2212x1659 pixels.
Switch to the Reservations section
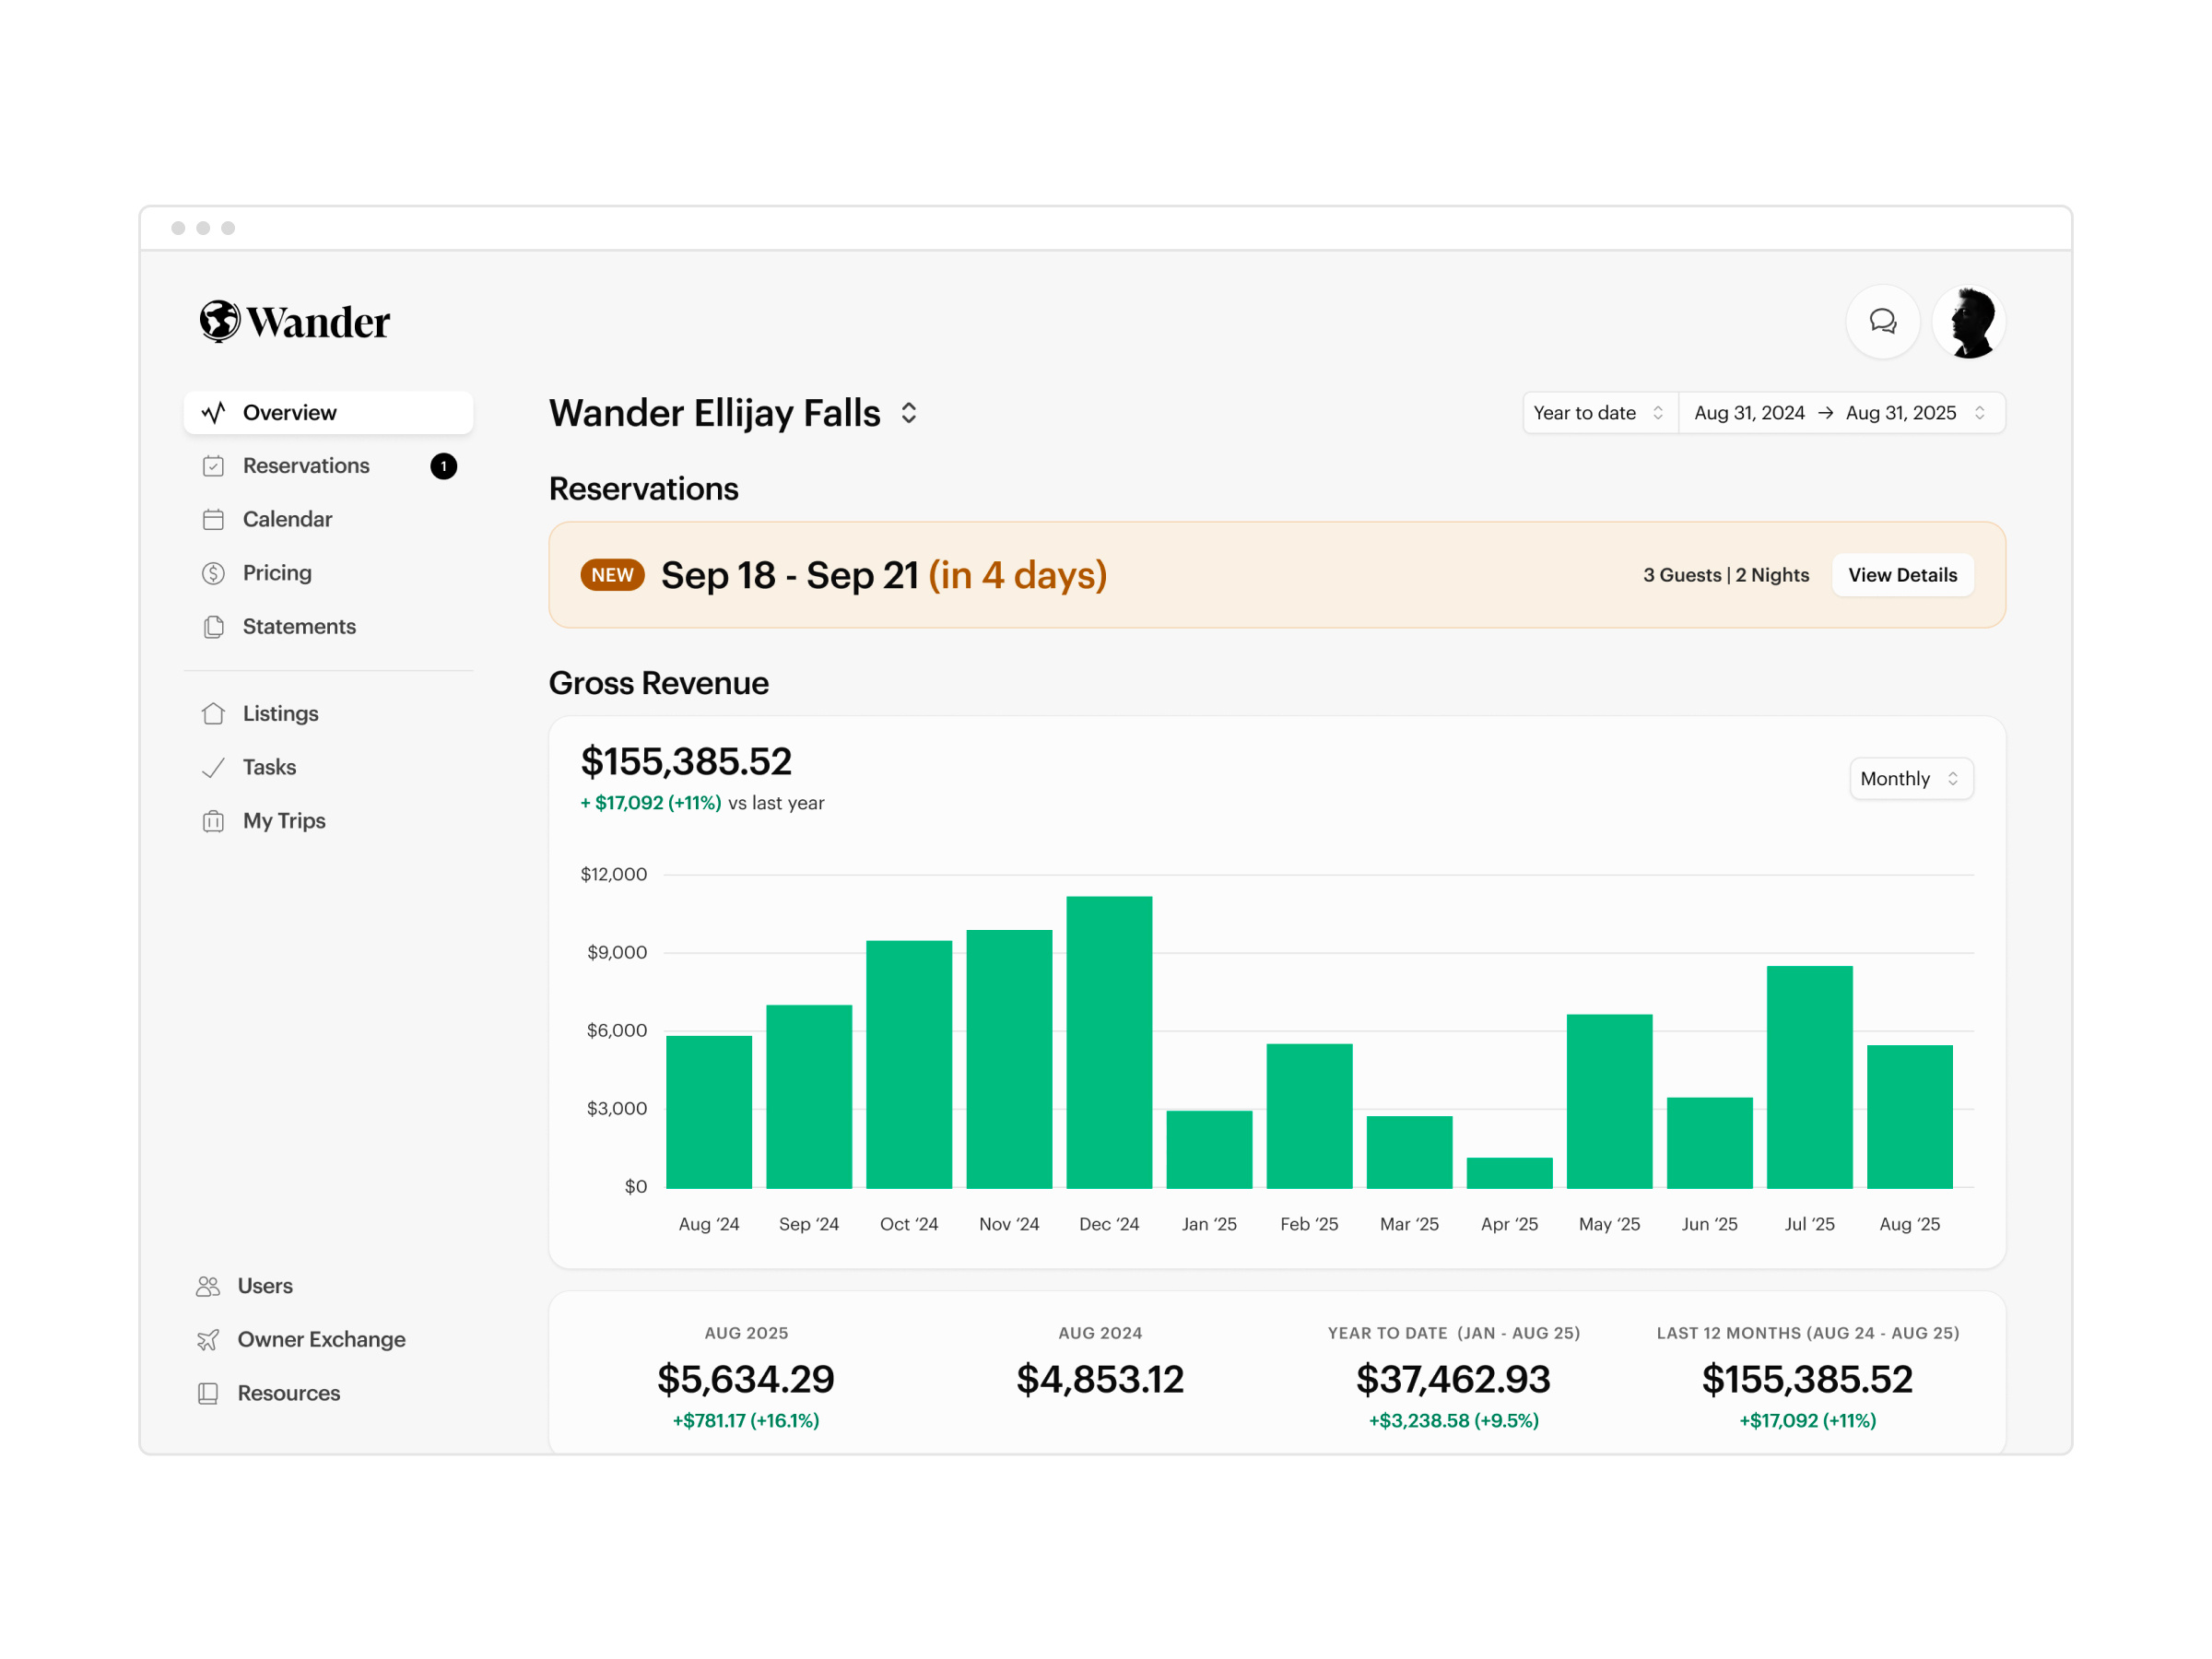(x=306, y=465)
